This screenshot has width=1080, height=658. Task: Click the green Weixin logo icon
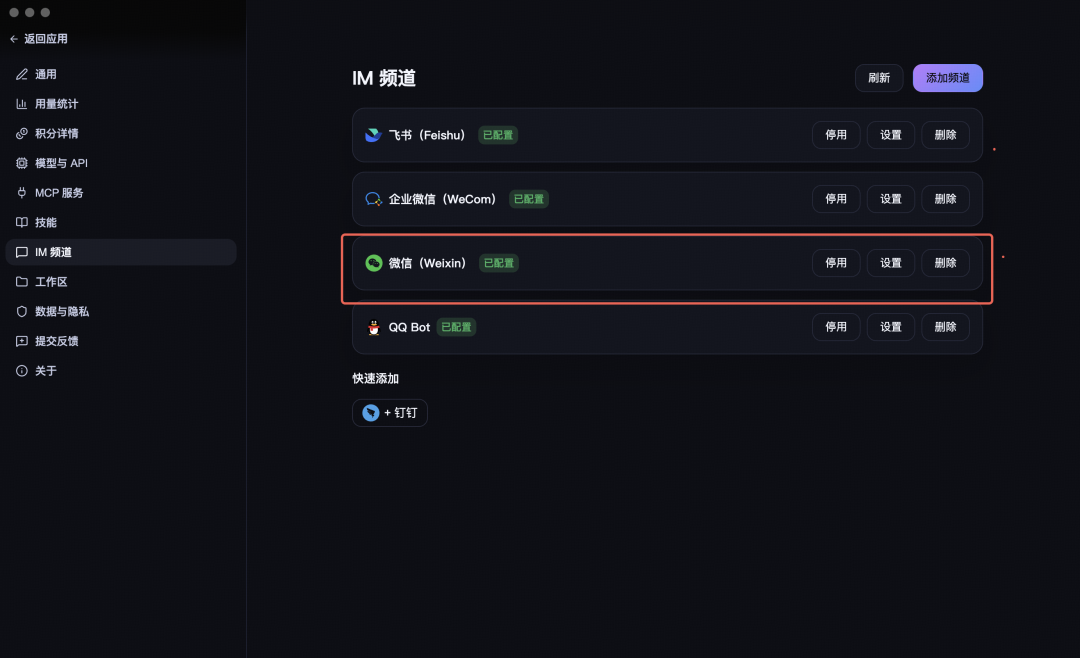coord(374,263)
